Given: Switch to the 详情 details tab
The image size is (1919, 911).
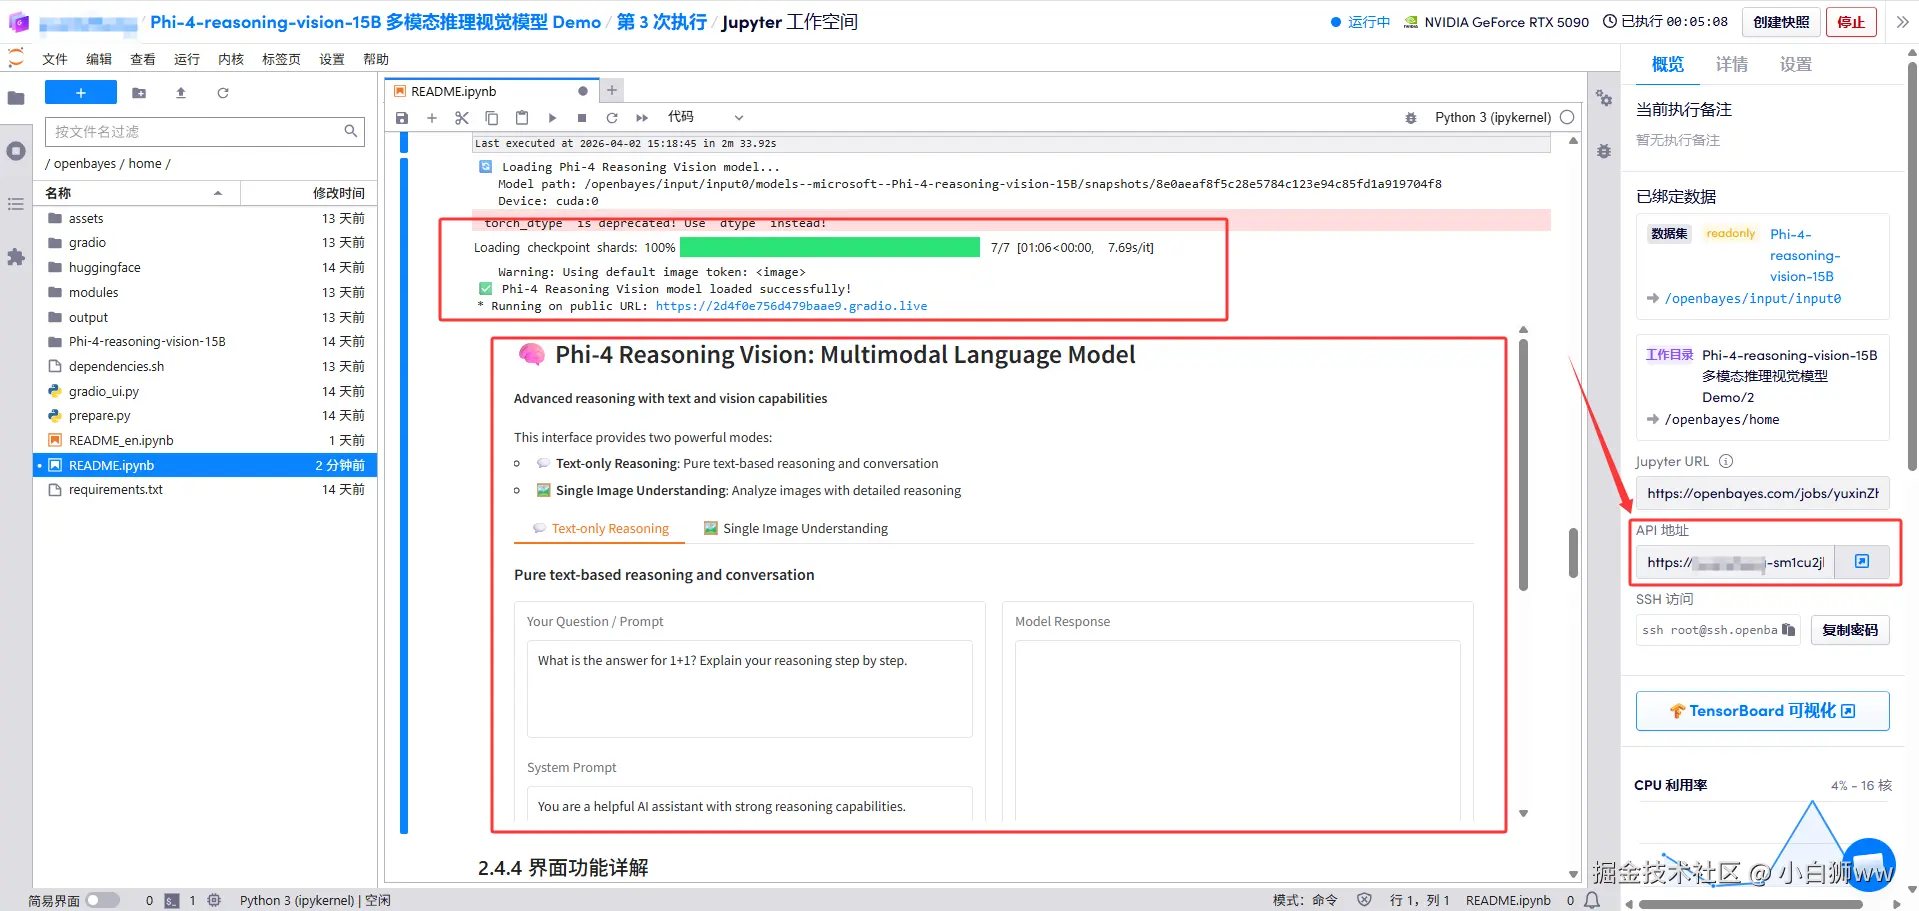Looking at the screenshot, I should pos(1732,65).
